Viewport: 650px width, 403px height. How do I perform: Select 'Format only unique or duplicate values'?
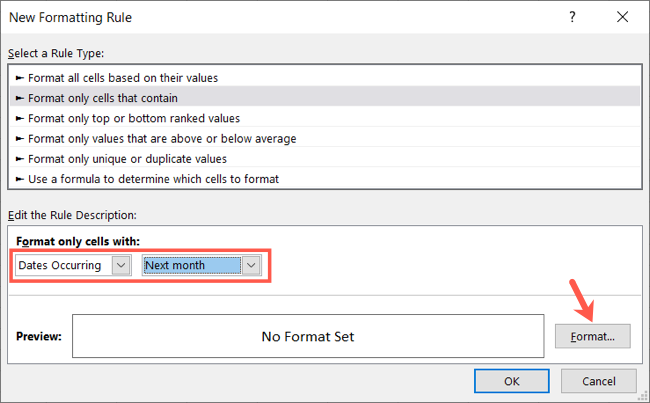click(x=127, y=158)
